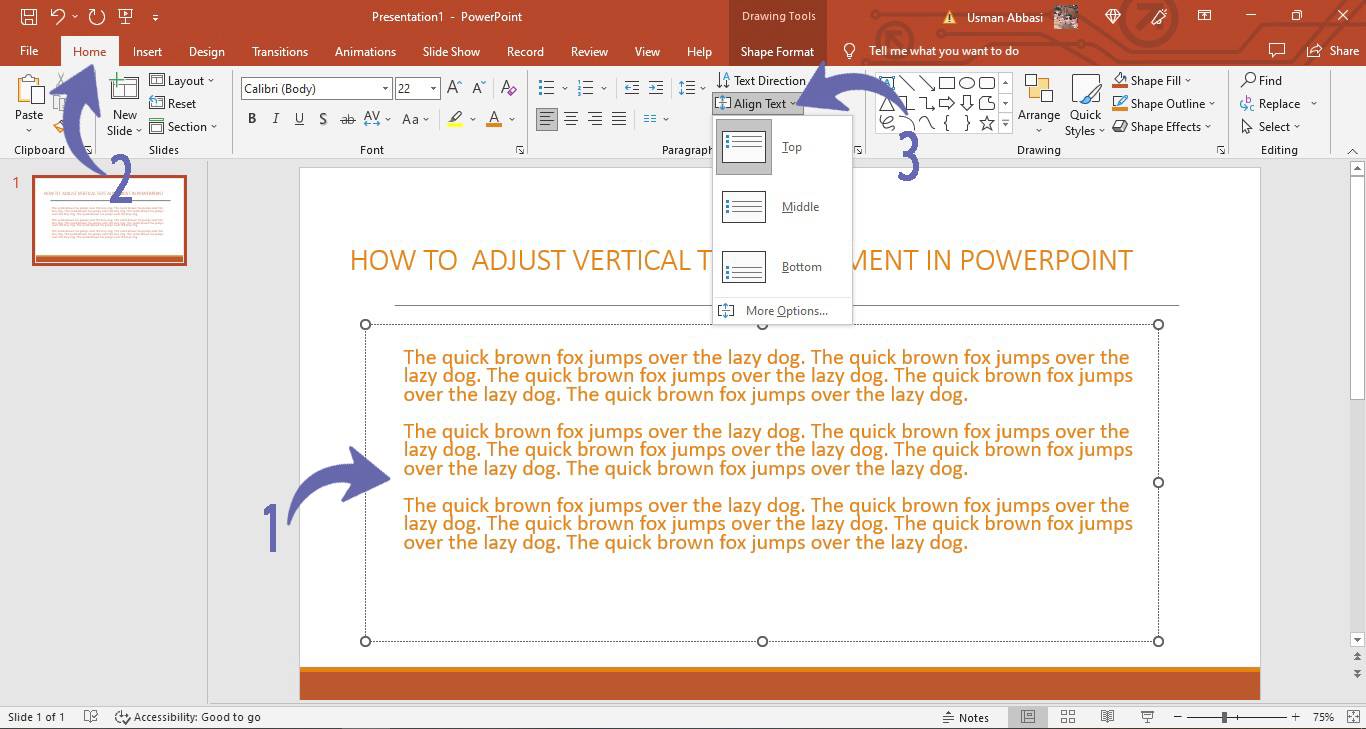
Task: Start slideshow from beginning icon in title bar
Action: coord(125,16)
